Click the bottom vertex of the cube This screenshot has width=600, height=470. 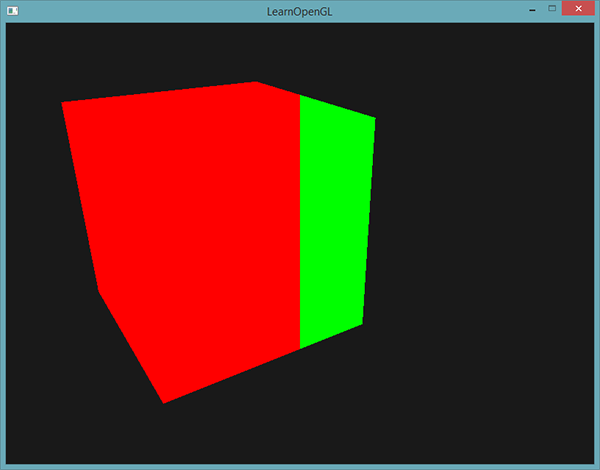163,402
